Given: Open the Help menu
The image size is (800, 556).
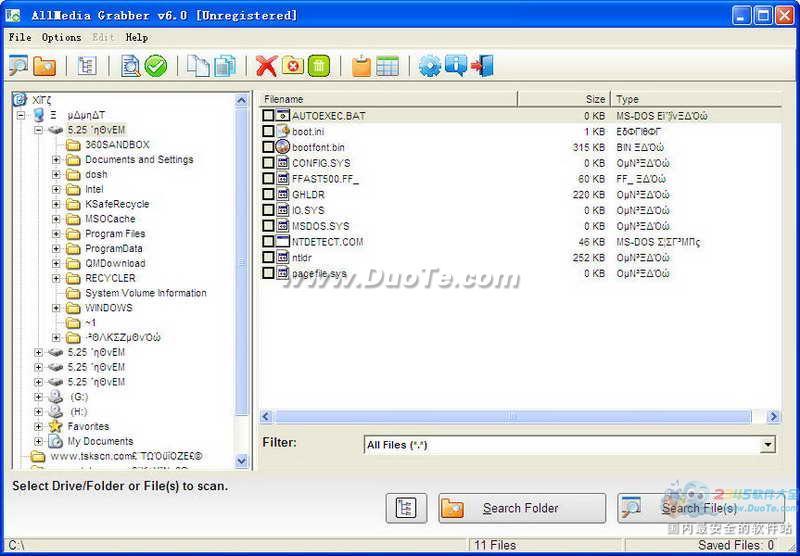Looking at the screenshot, I should pos(137,37).
